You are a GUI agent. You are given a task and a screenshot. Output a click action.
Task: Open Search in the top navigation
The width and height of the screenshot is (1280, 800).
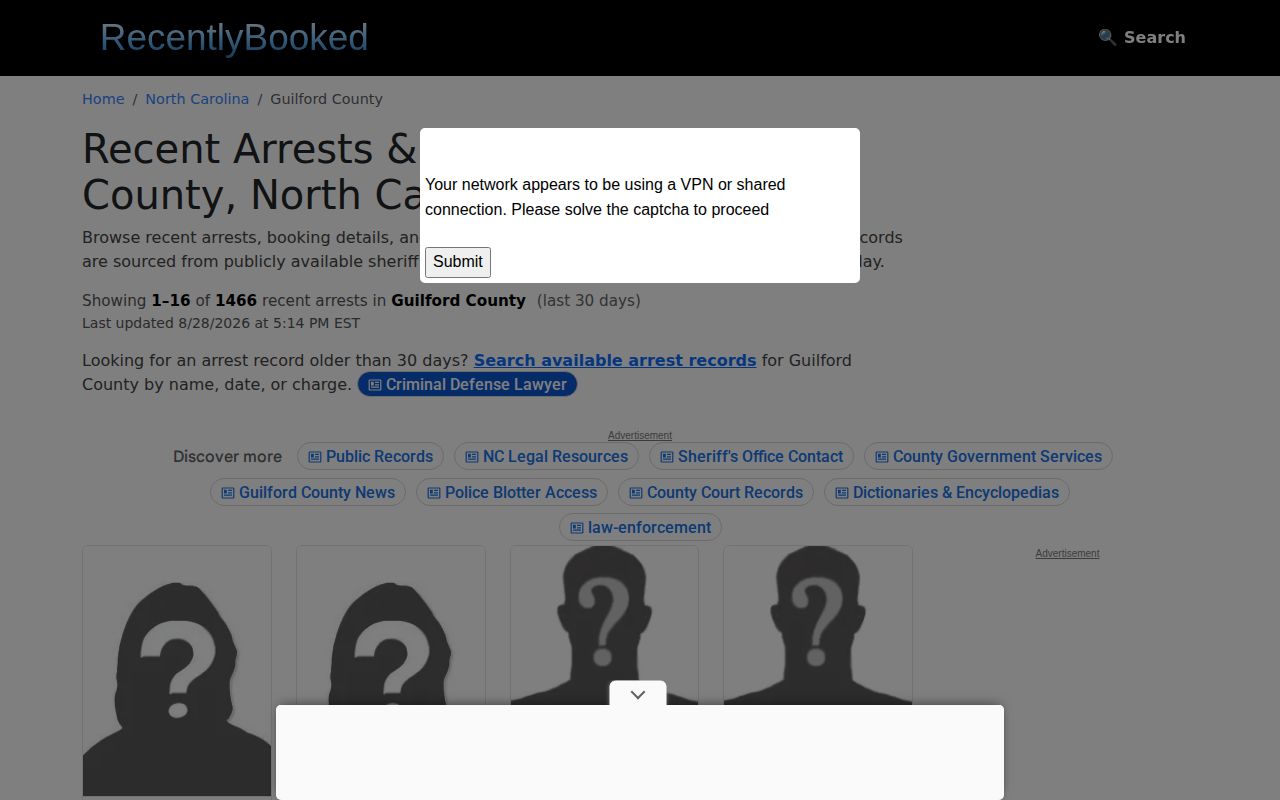(x=1142, y=37)
